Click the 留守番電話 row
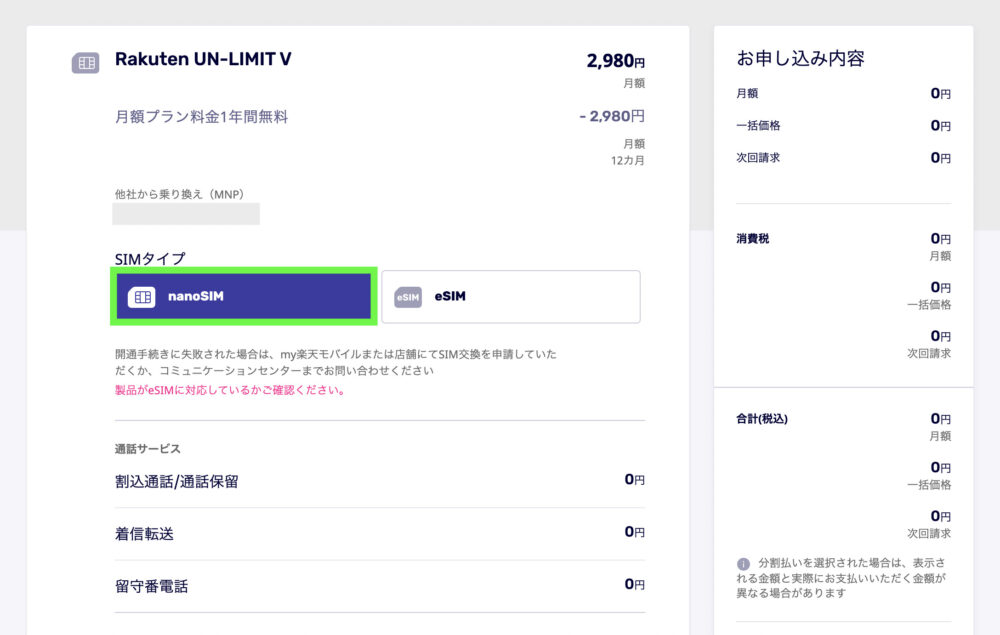 point(379,586)
